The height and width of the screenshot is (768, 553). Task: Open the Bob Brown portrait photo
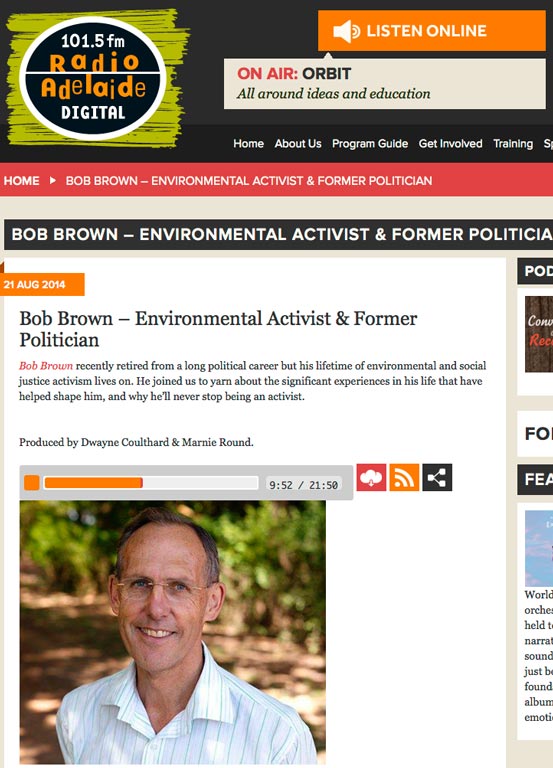point(172,632)
